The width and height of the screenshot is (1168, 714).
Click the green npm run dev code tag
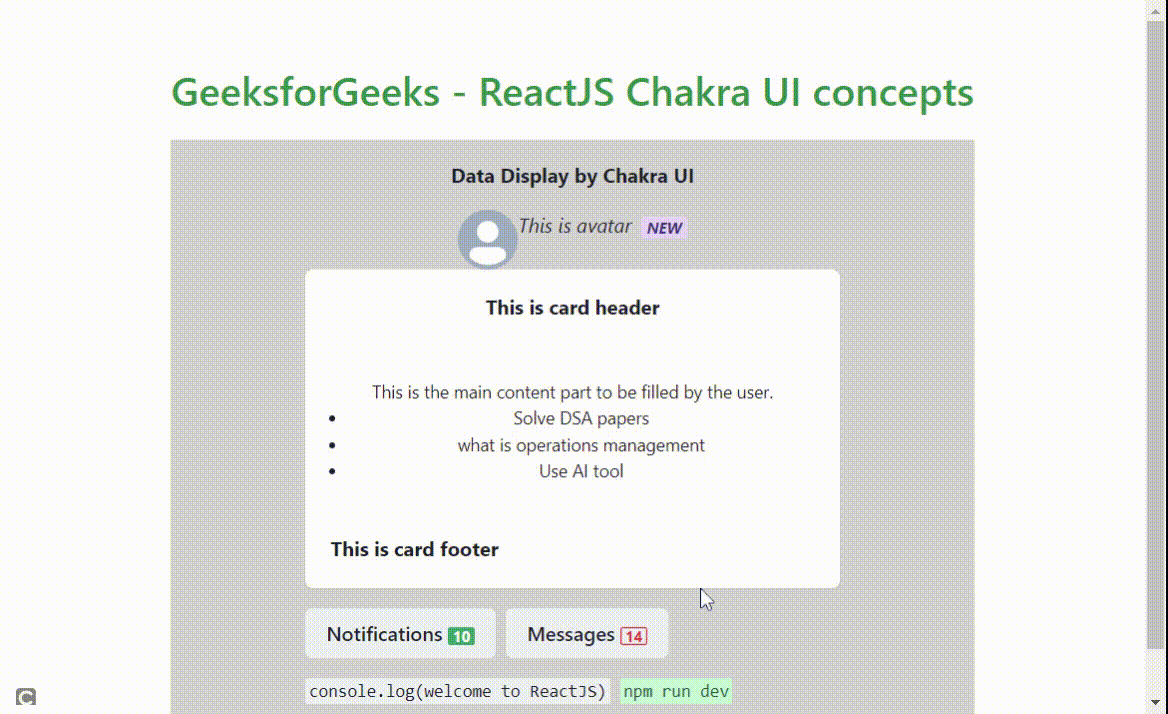pos(676,691)
